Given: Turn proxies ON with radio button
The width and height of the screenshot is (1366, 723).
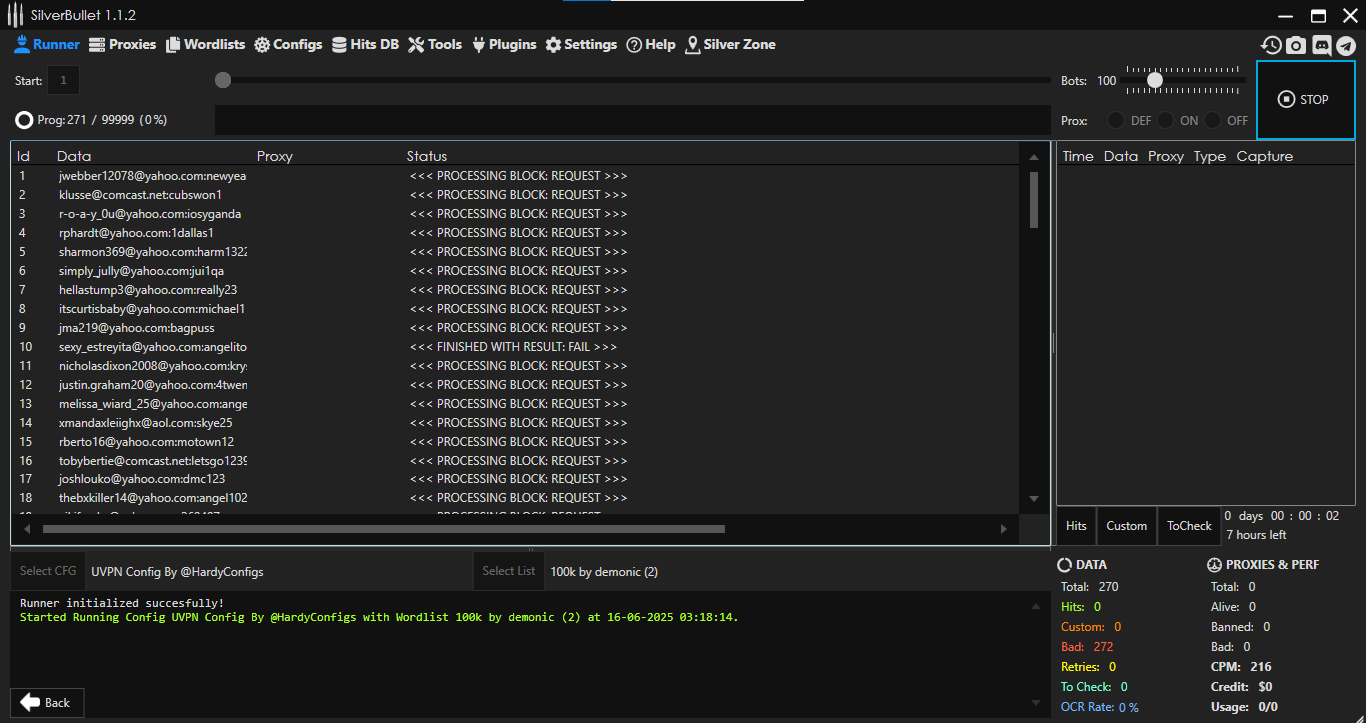Looking at the screenshot, I should pyautogui.click(x=1166, y=120).
